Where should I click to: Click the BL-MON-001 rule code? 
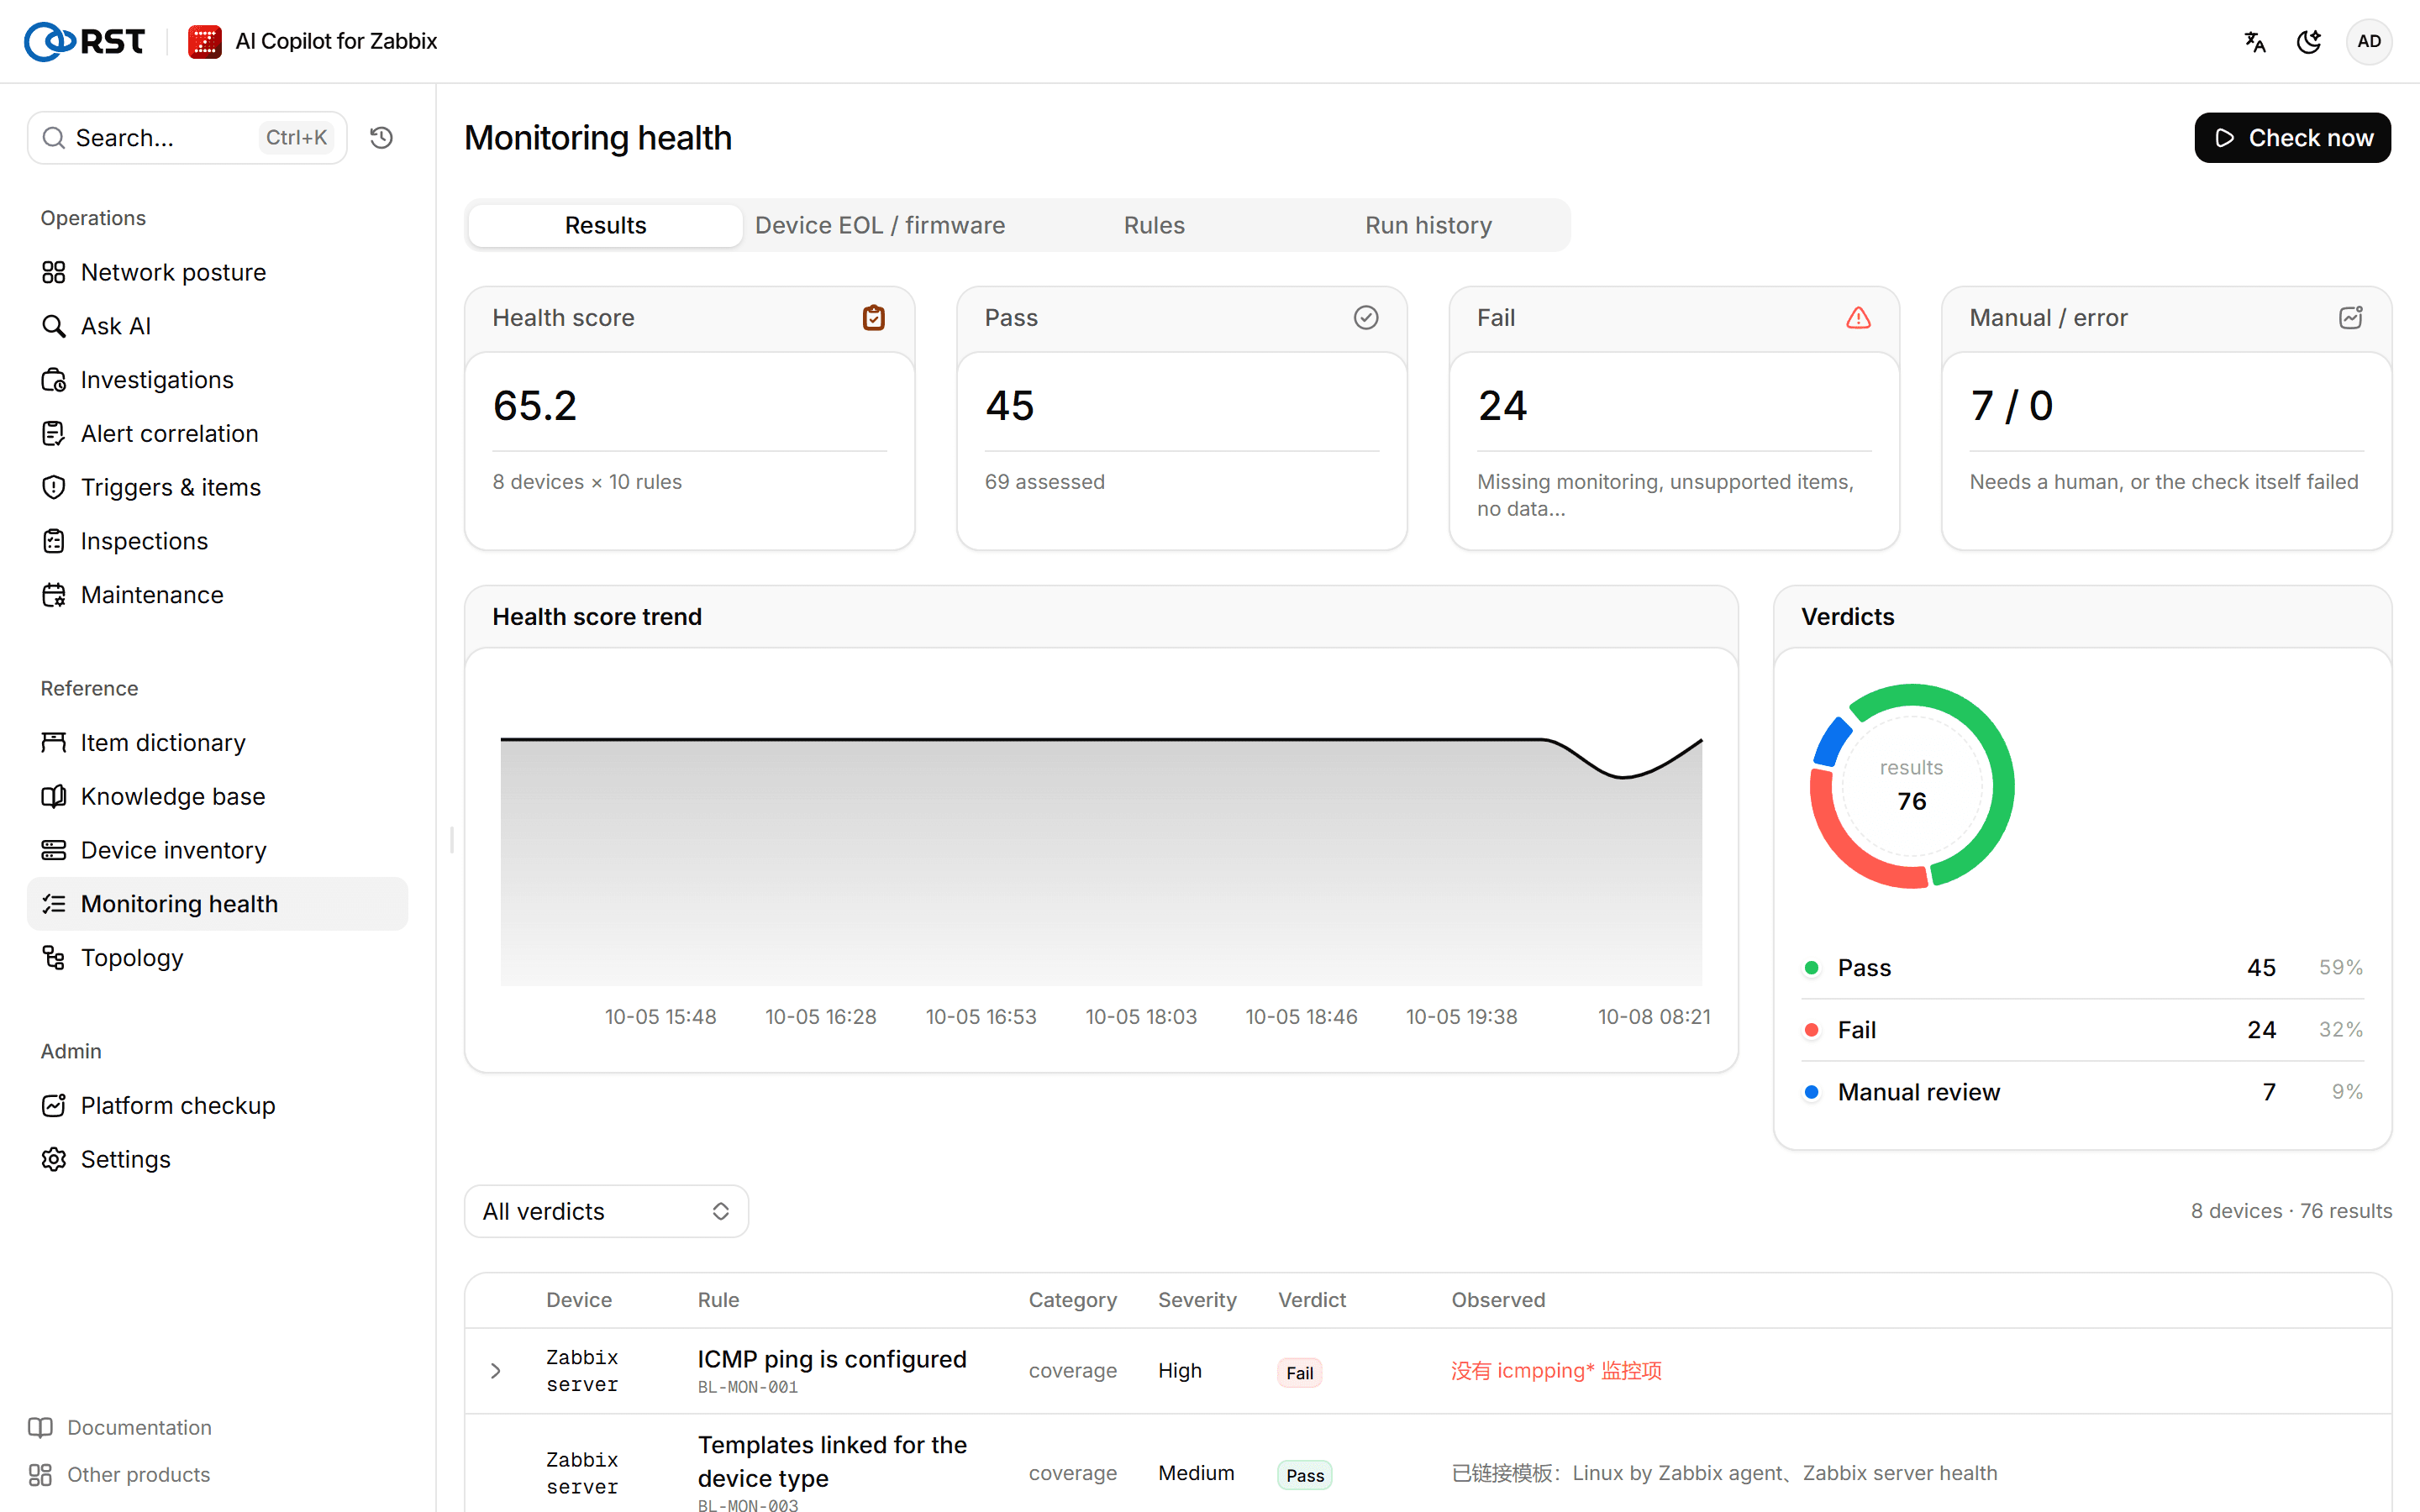point(748,1387)
